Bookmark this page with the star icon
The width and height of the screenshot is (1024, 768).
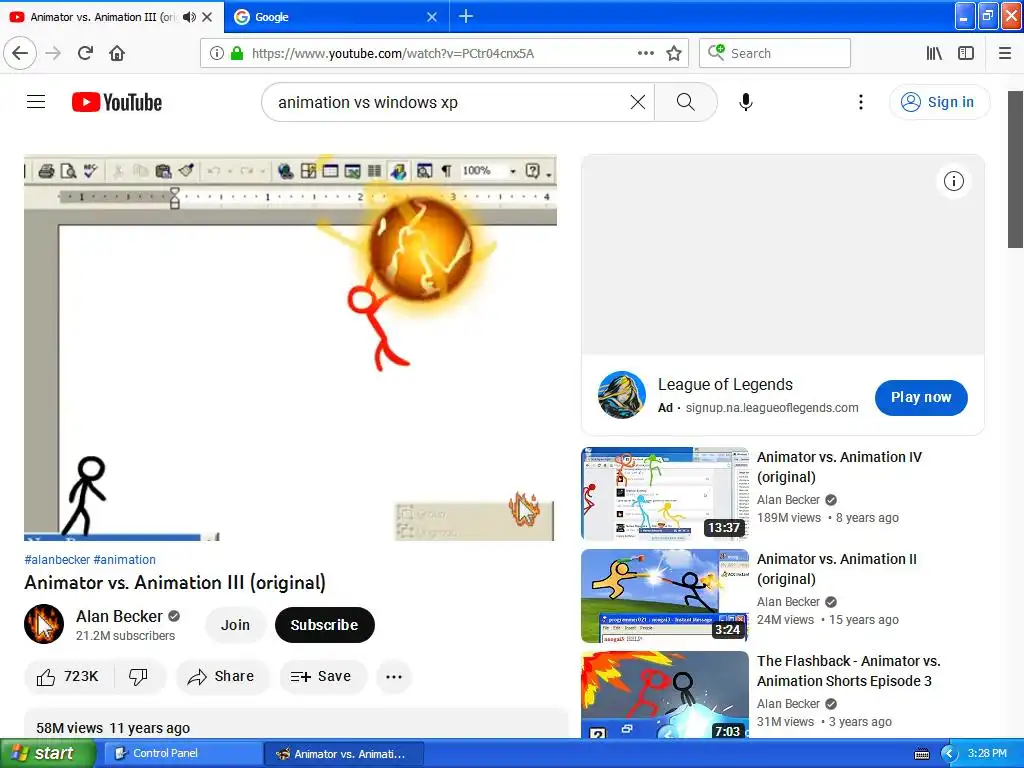coord(674,53)
